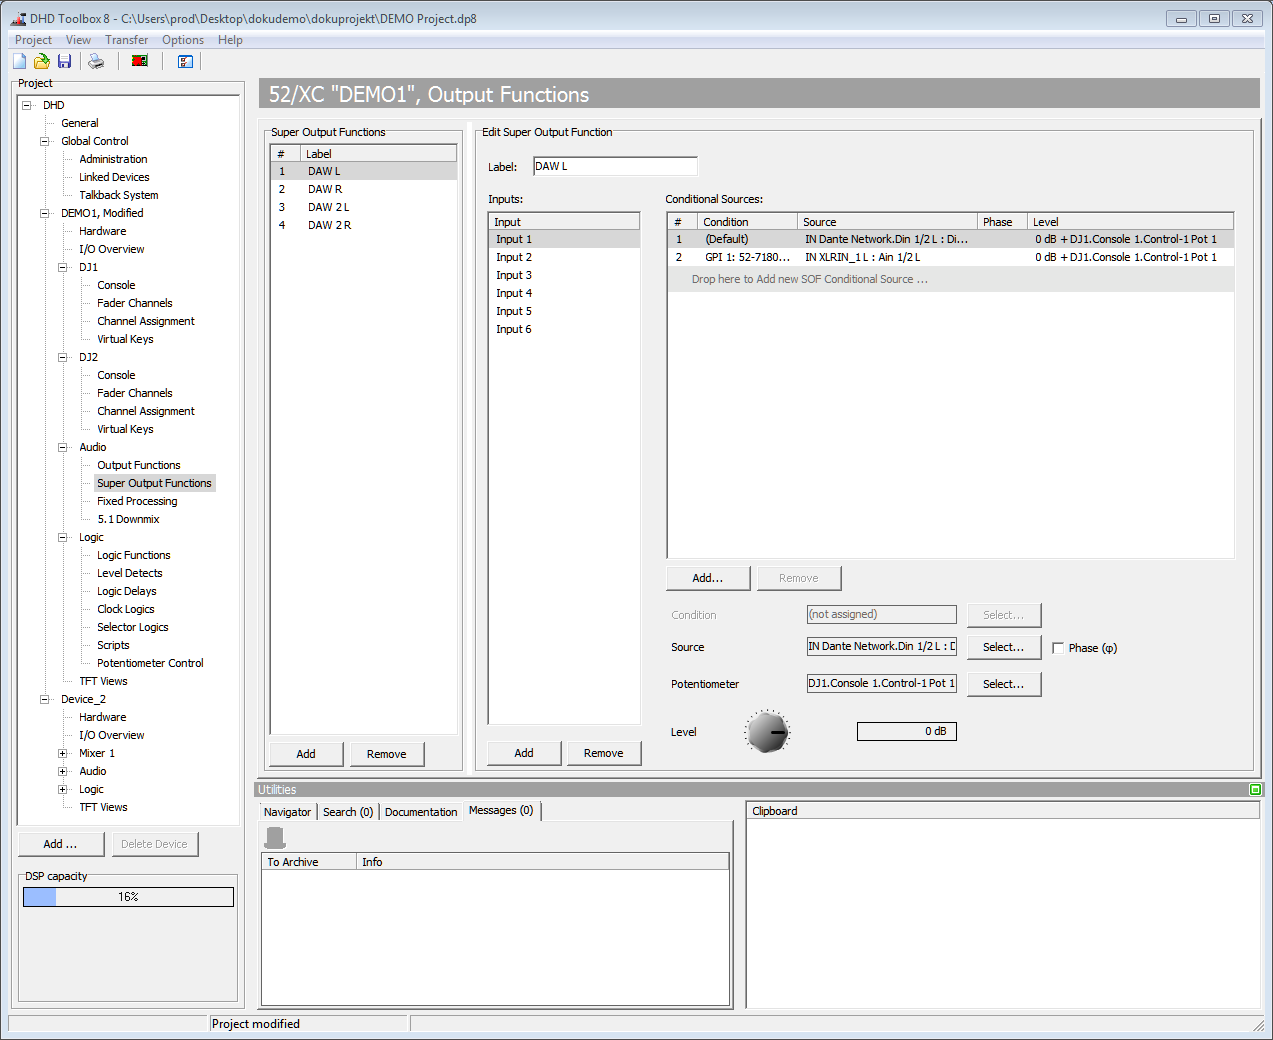Toggle the Phase (φ) checkbox
Screen dimensions: 1273x1040
click(x=1058, y=648)
